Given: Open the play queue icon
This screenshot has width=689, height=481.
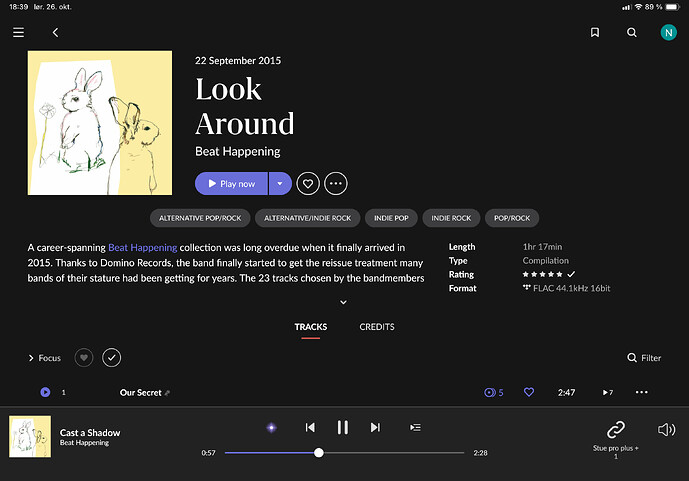Looking at the screenshot, I should pos(415,427).
